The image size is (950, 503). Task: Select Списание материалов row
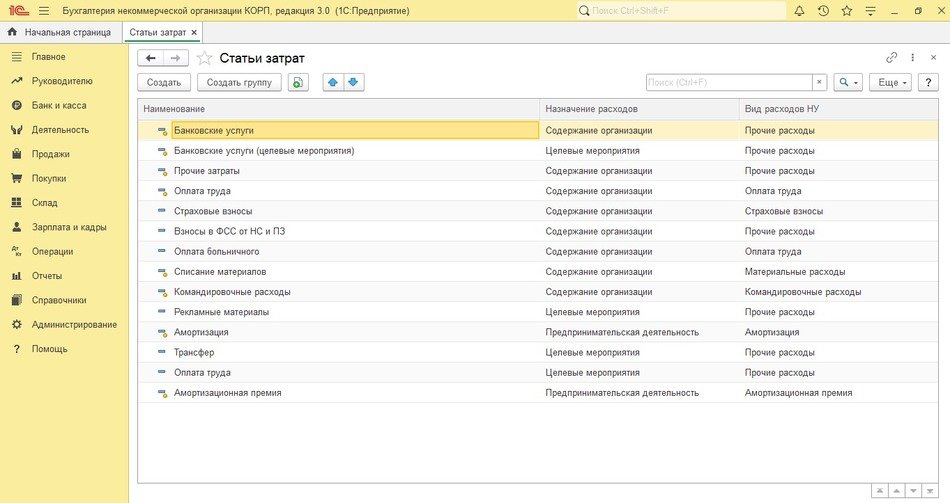538,271
